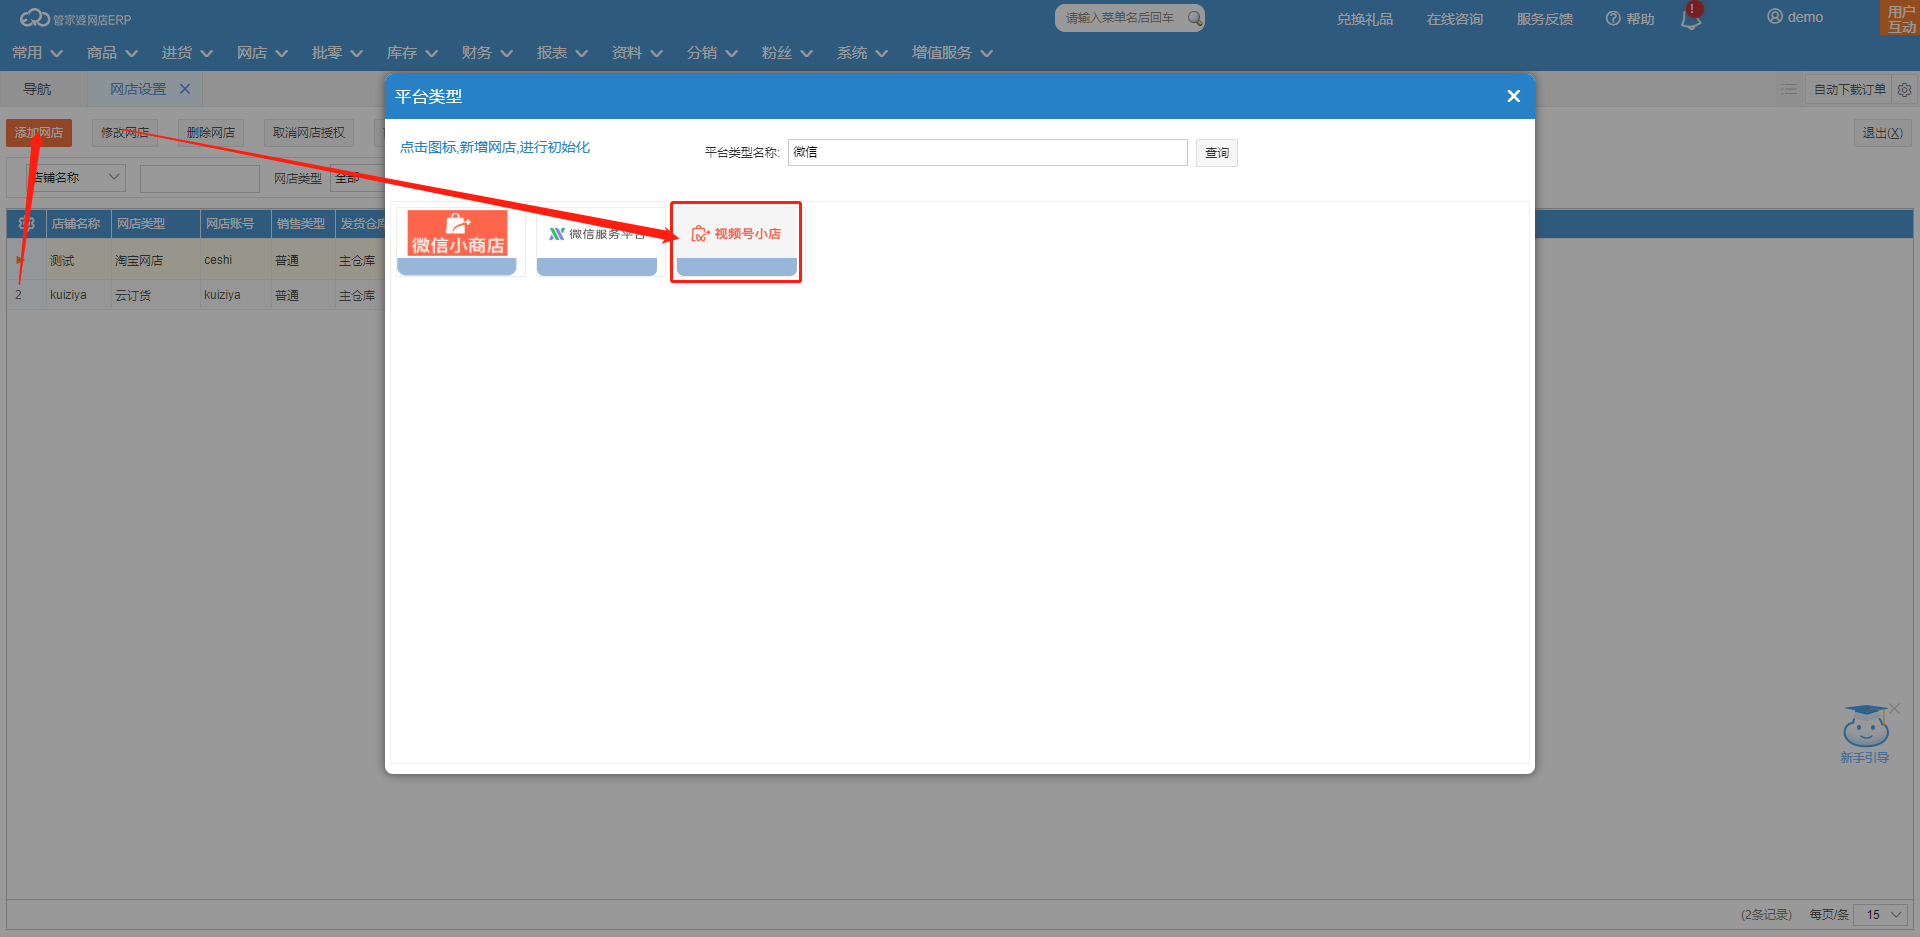Open the 批零 menu
Image resolution: width=1920 pixels, height=937 pixels.
pos(337,53)
